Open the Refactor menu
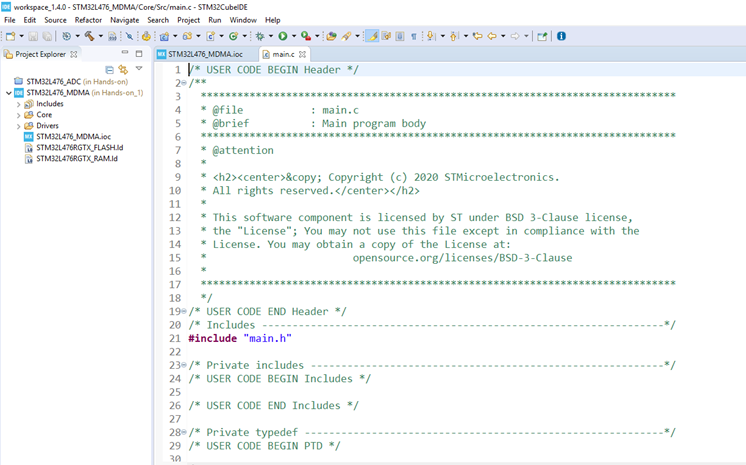 point(88,20)
